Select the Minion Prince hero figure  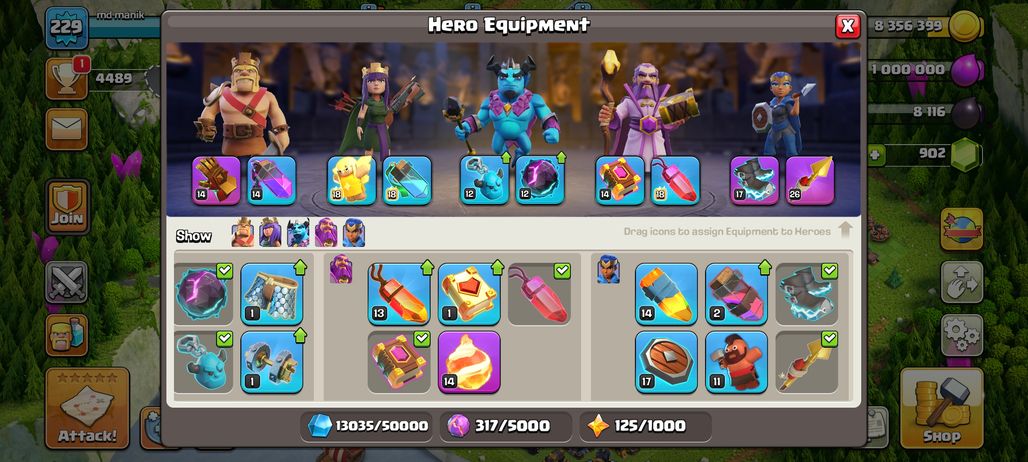pos(510,105)
